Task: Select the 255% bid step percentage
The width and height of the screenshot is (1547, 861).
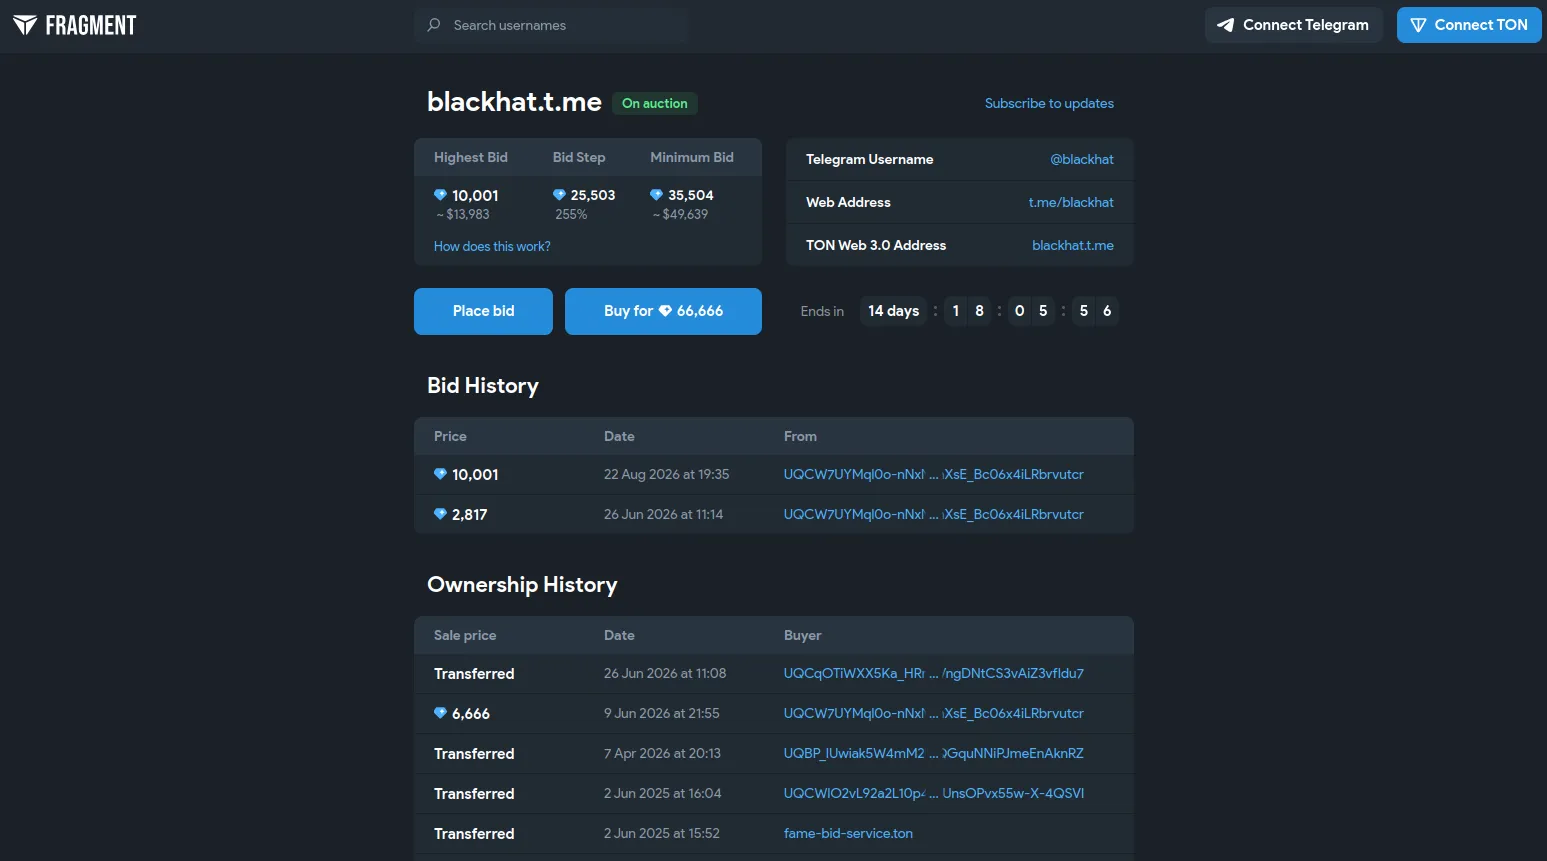Action: 571,214
